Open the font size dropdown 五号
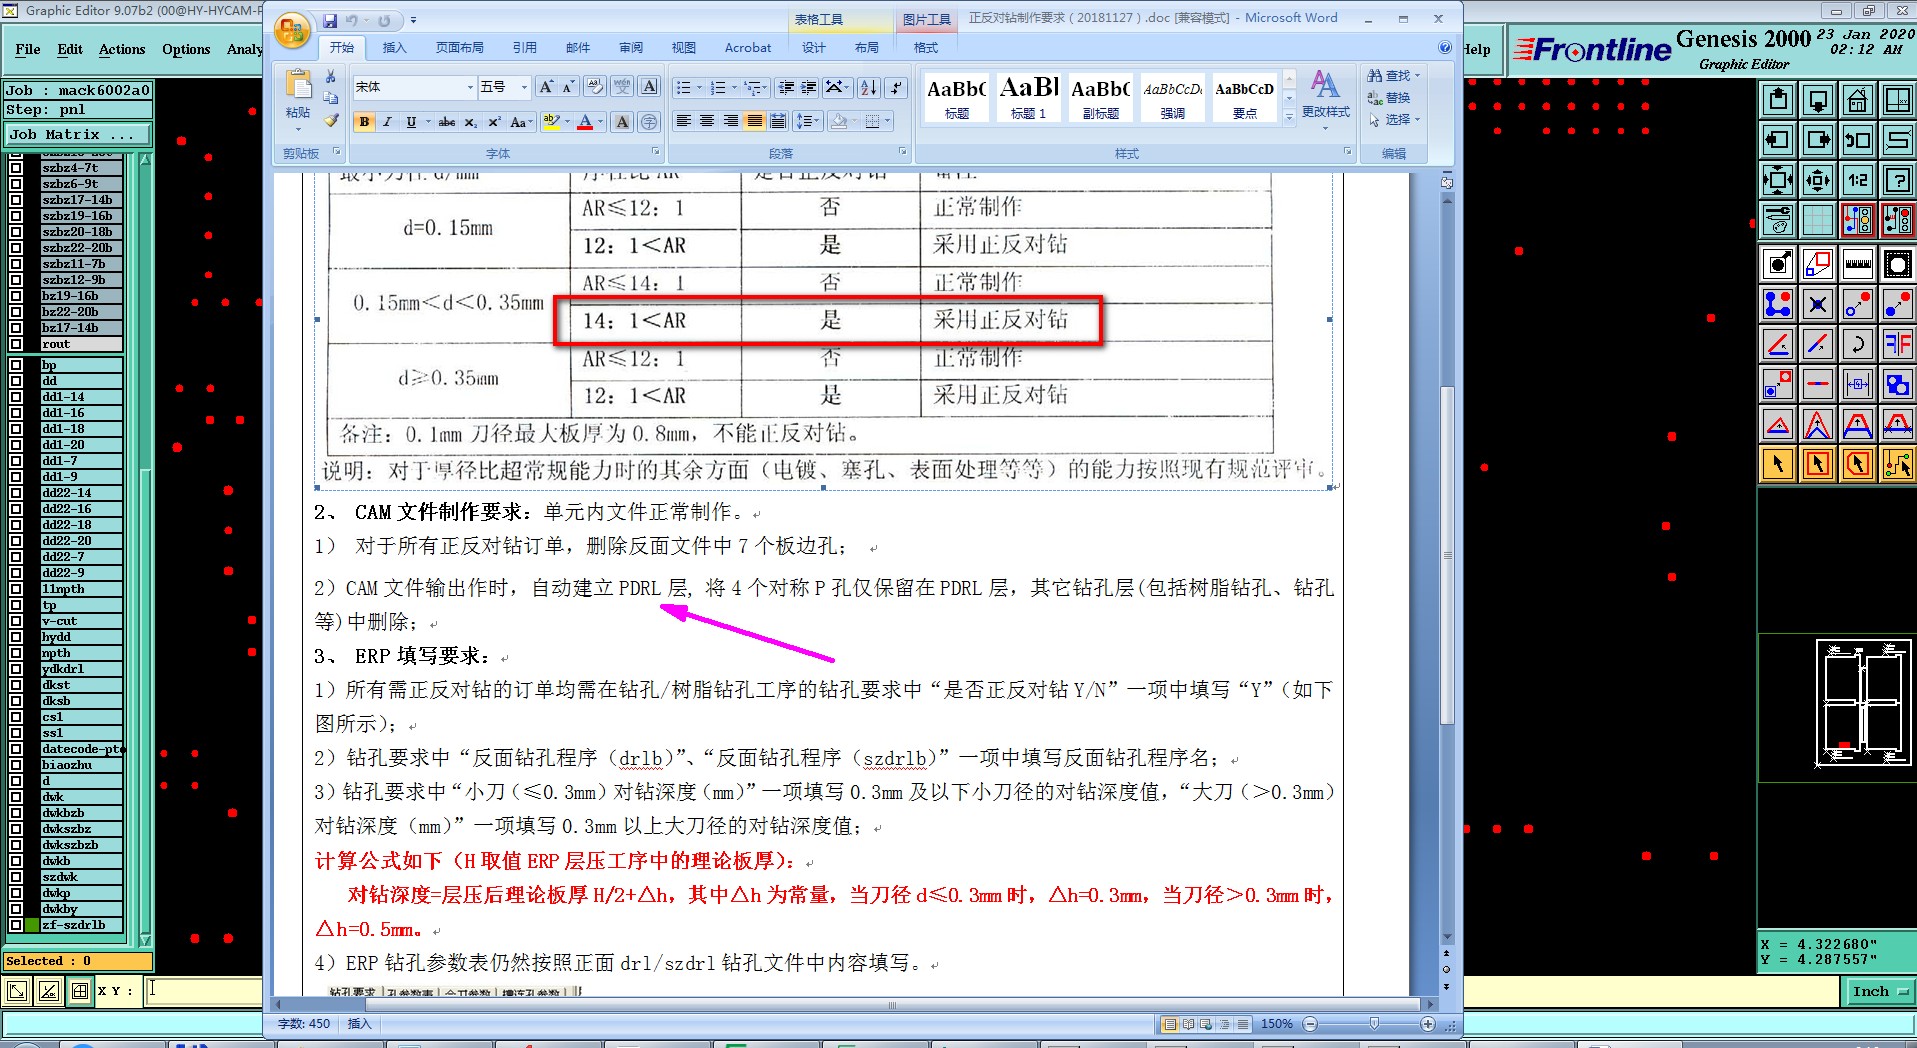The height and width of the screenshot is (1048, 1917). (x=524, y=88)
